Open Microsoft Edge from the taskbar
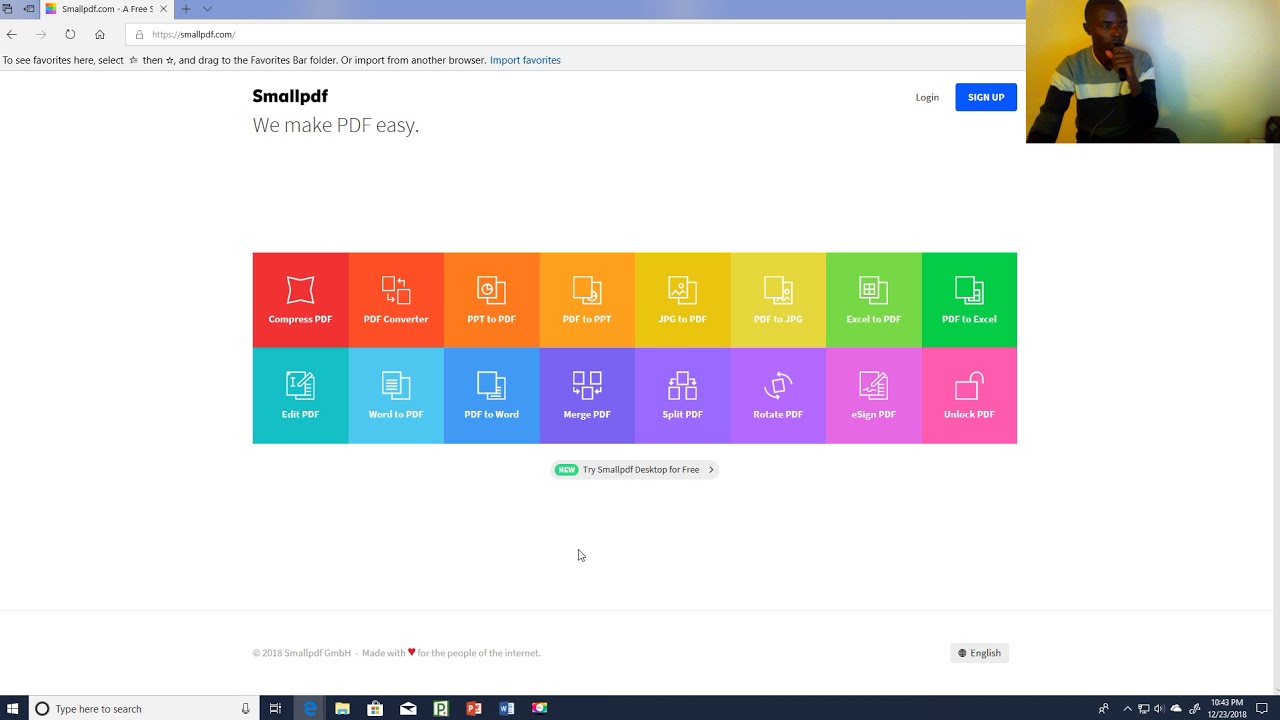Screen dimensions: 1280x720 click(310, 708)
